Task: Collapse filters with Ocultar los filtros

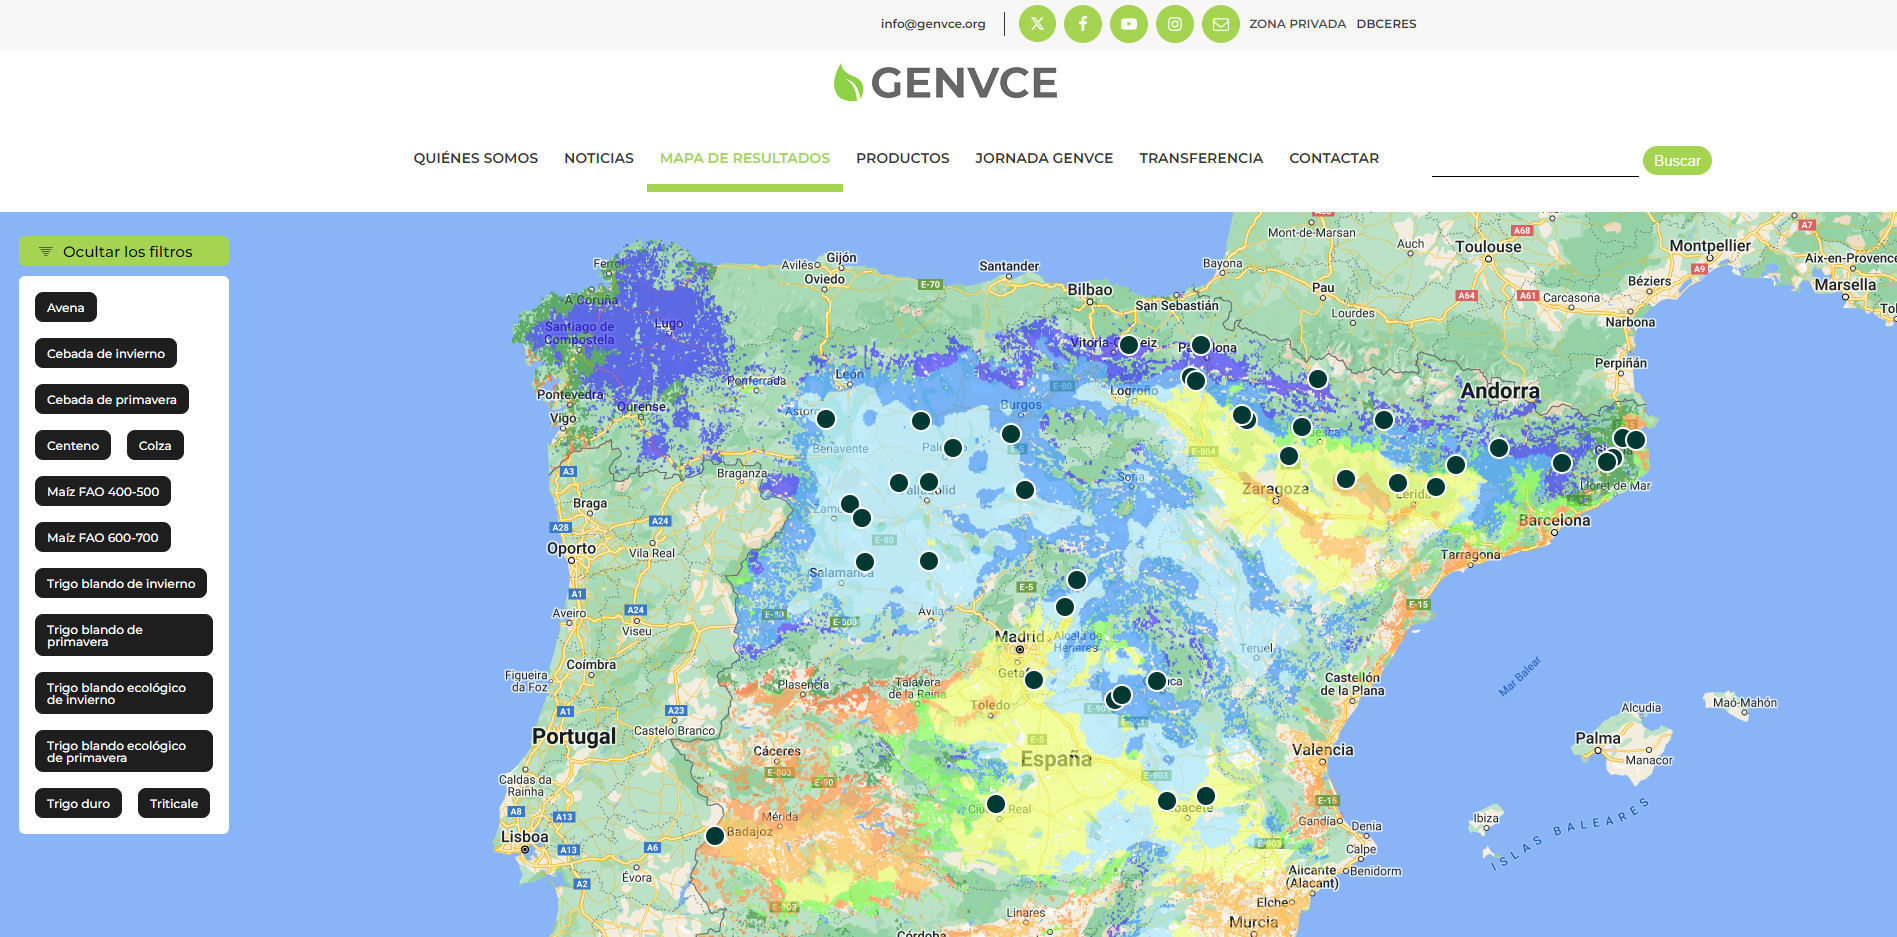Action: [124, 251]
